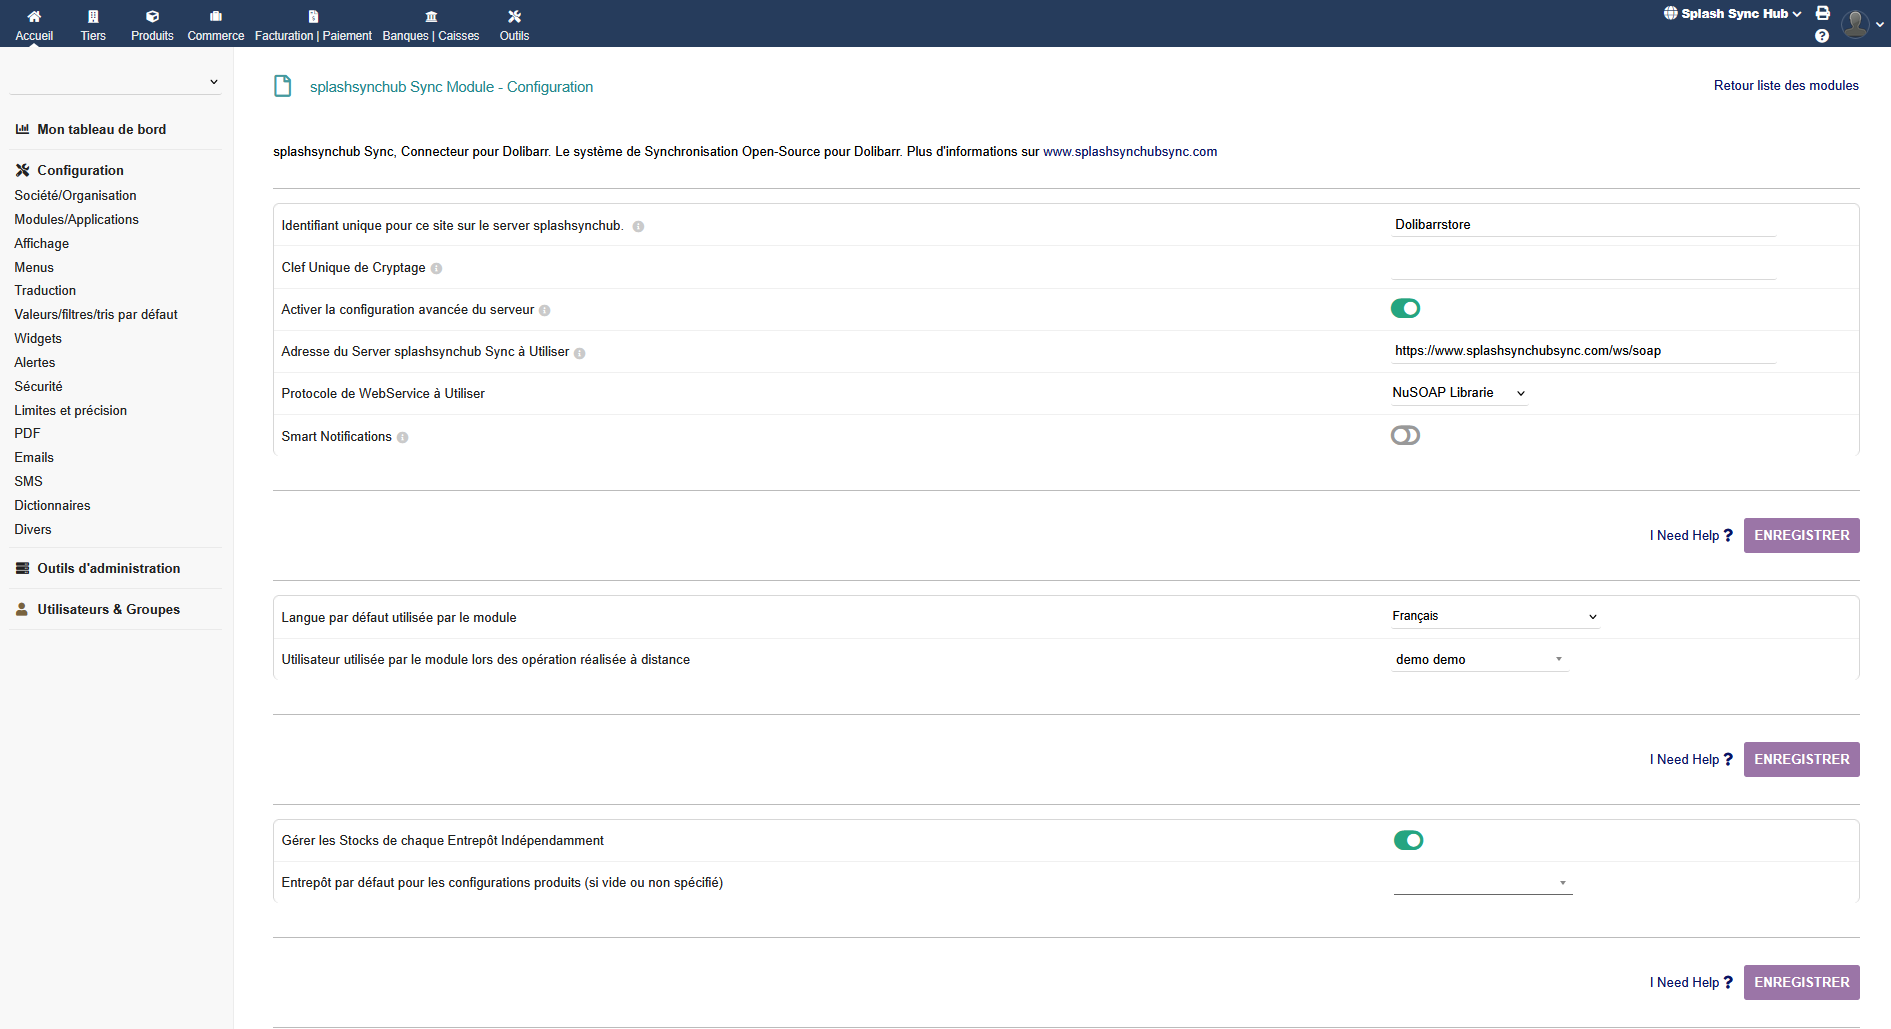Click the first ENREGISTRER button

click(1801, 535)
